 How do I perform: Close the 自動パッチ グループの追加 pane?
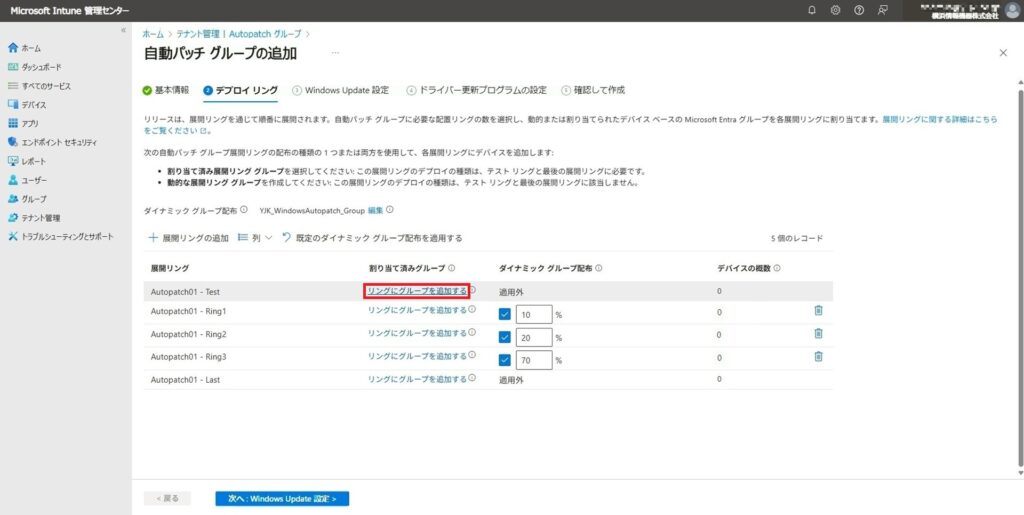tap(1003, 53)
